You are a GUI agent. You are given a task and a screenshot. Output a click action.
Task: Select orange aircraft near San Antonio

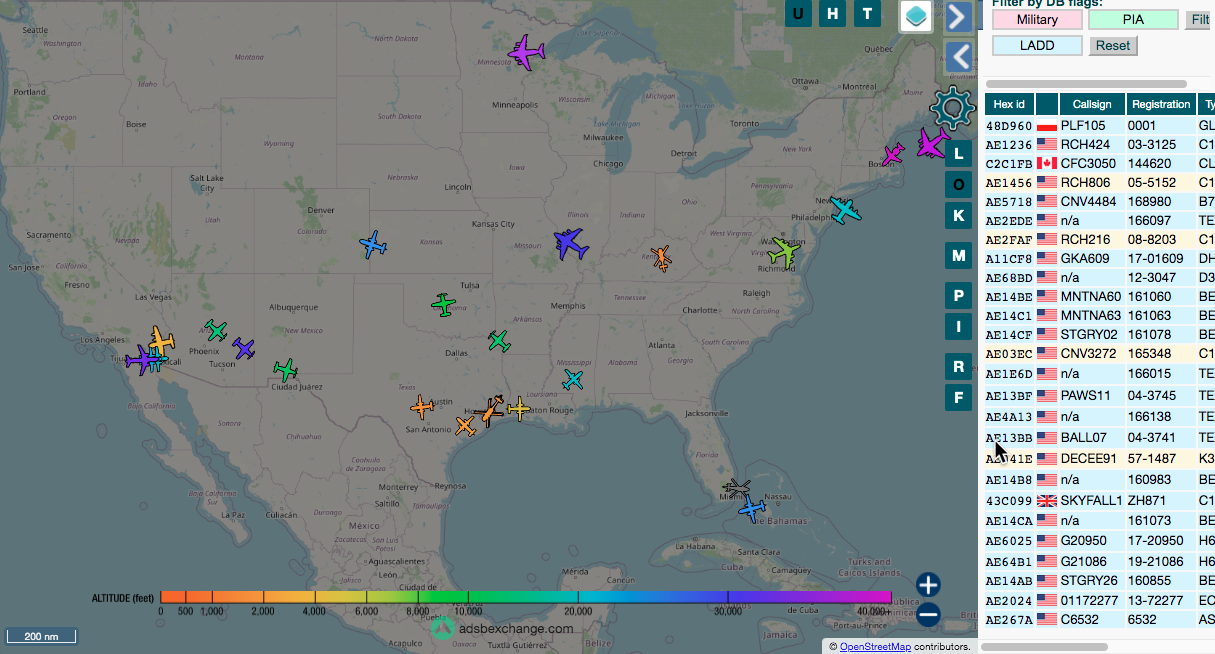423,406
